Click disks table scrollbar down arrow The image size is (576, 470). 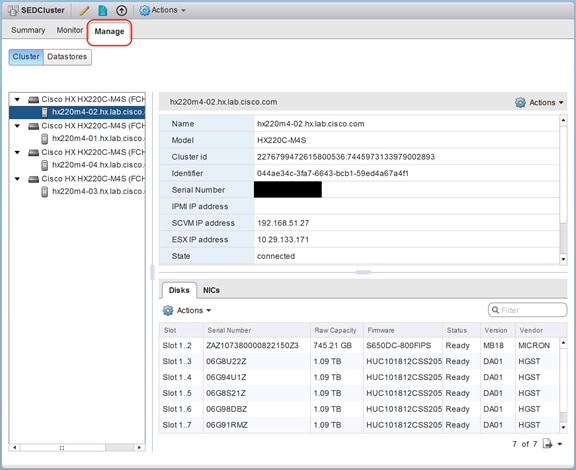563,427
